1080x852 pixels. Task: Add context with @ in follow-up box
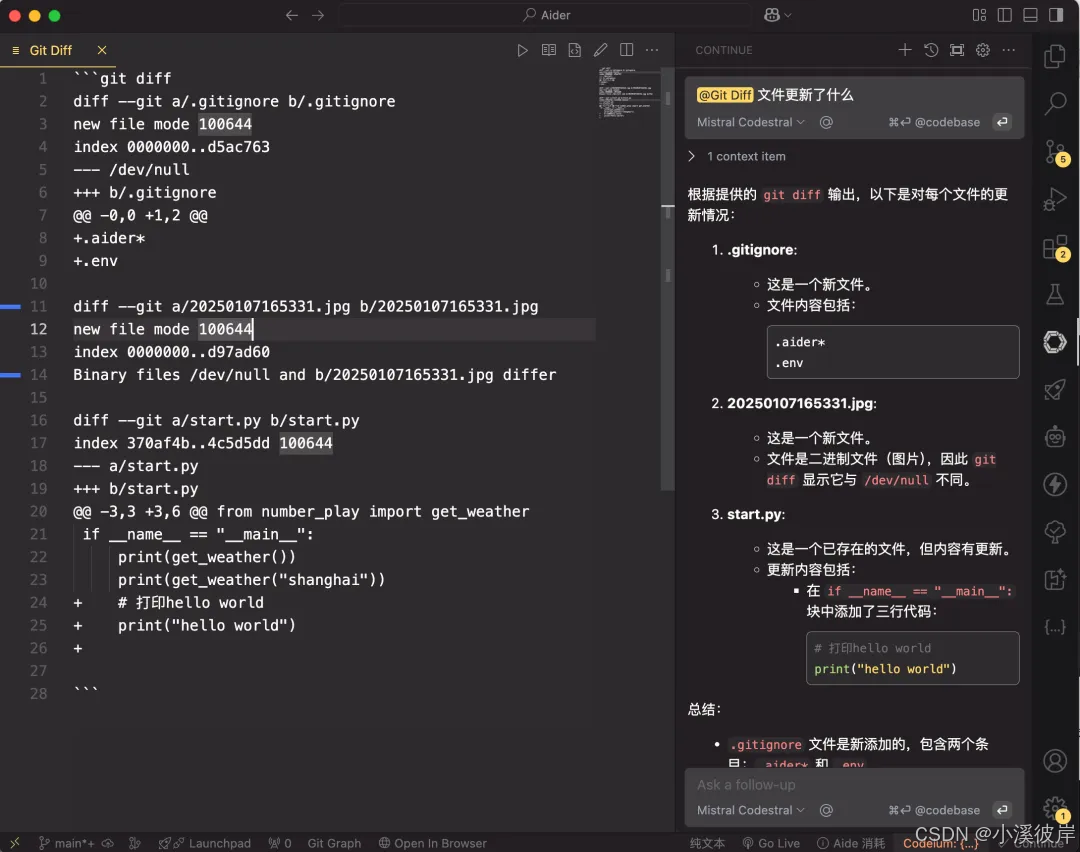coord(826,810)
